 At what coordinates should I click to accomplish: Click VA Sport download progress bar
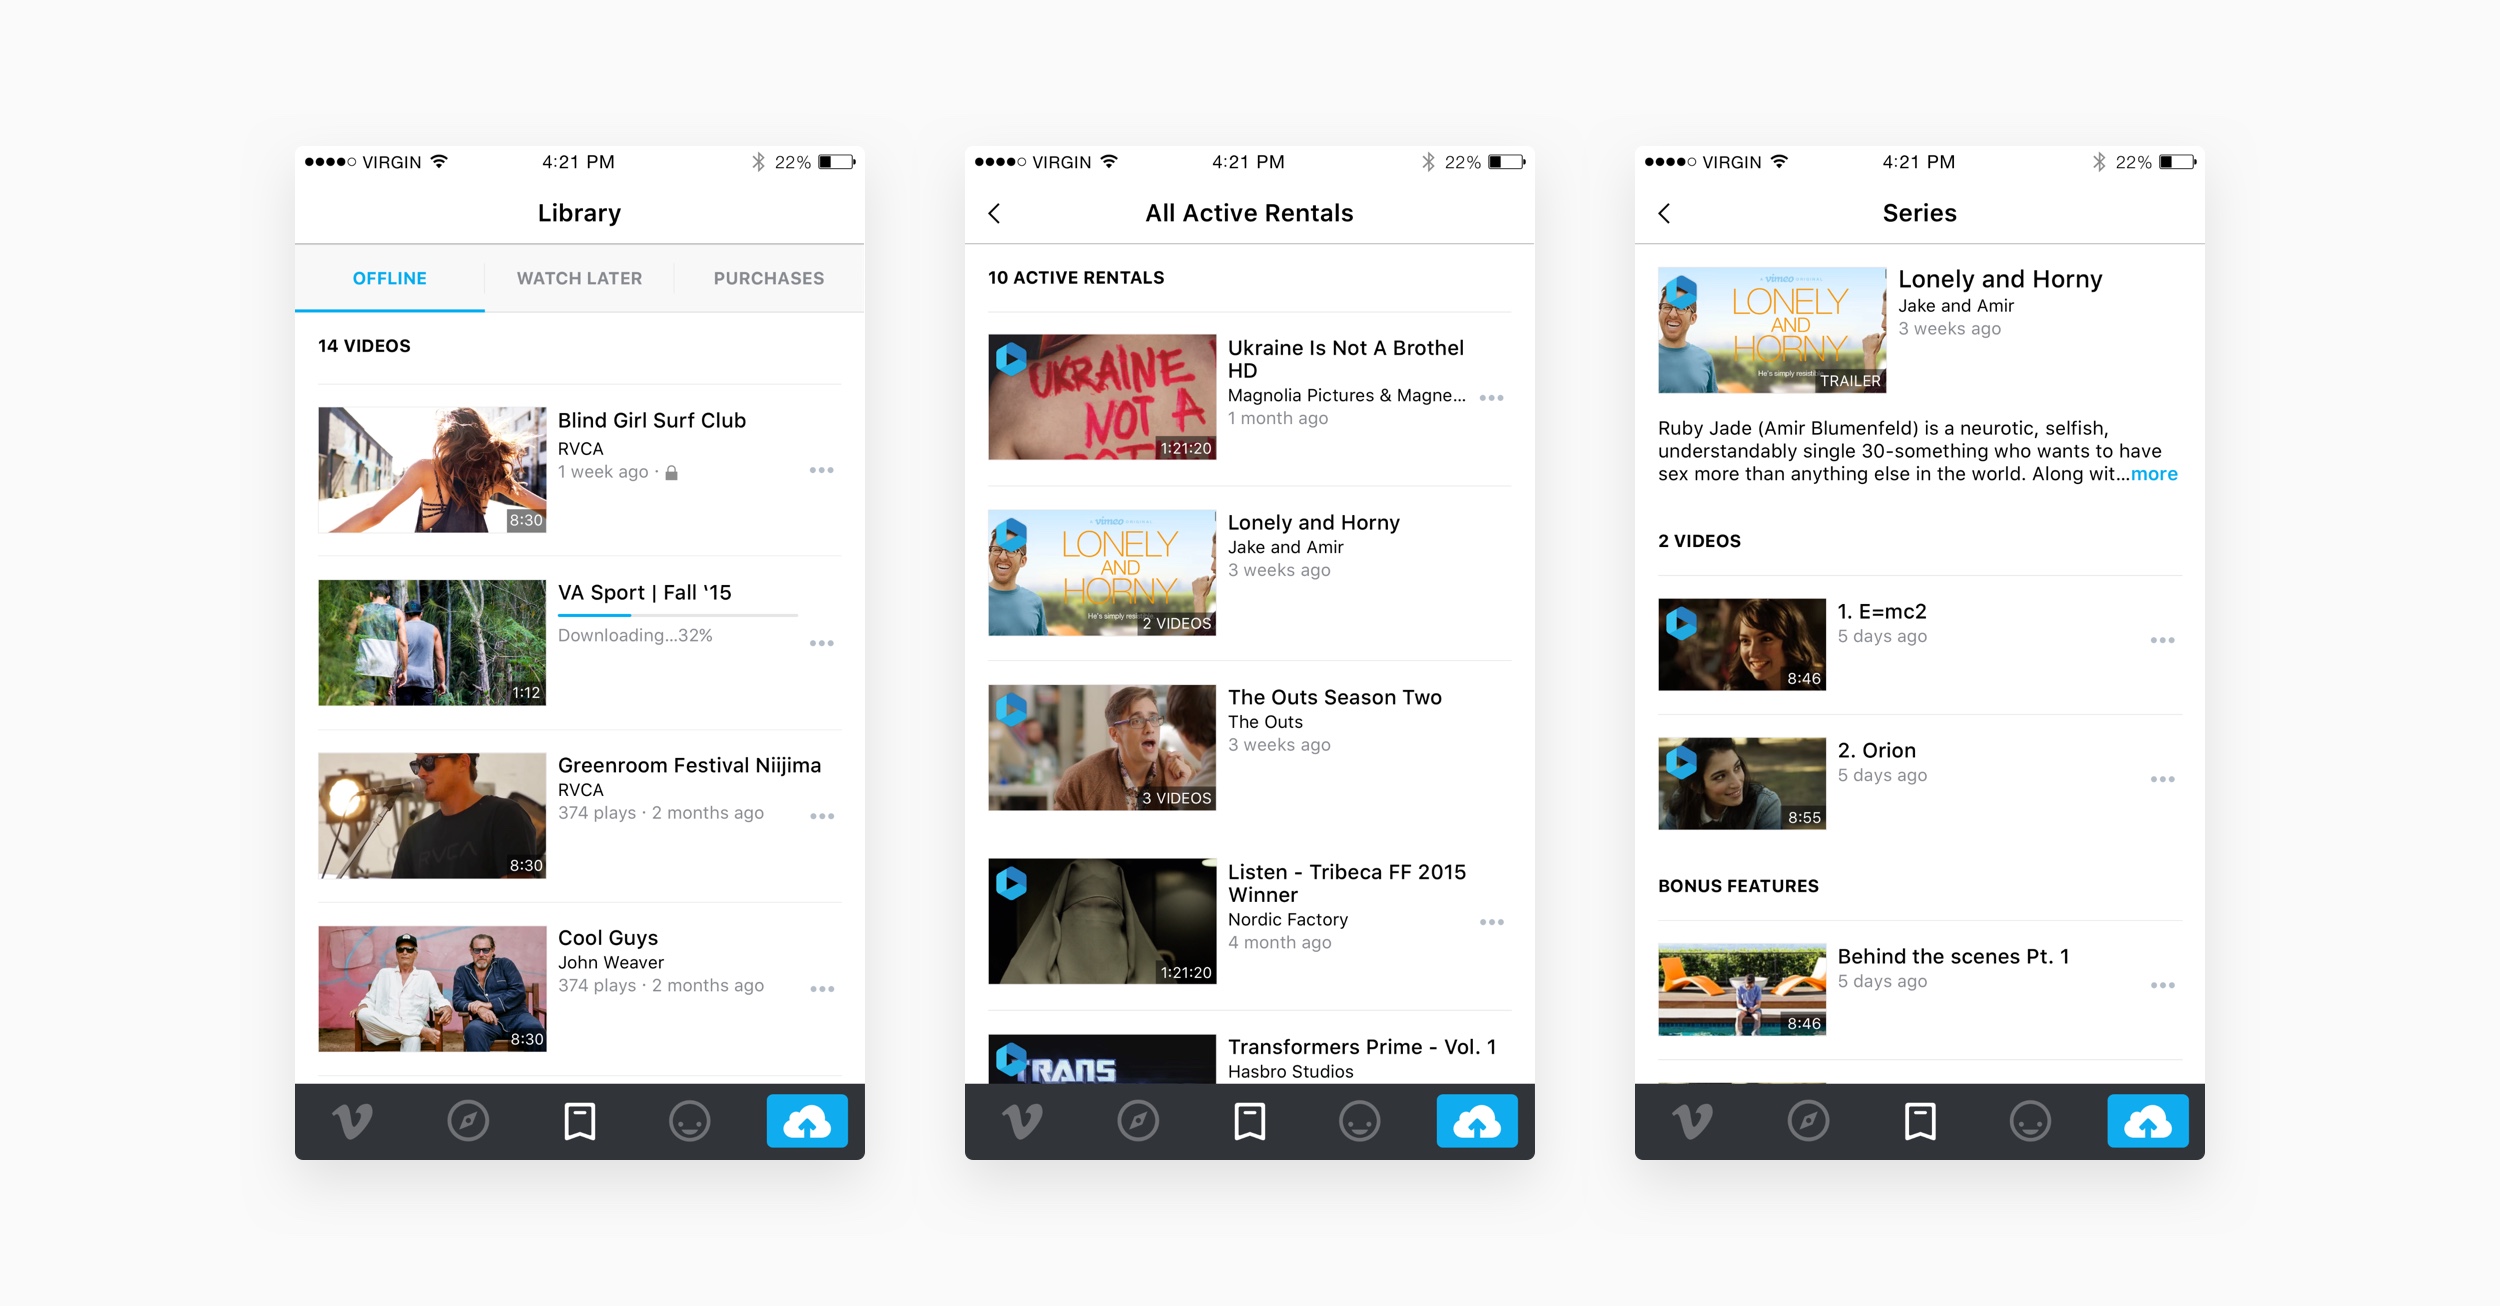(678, 615)
